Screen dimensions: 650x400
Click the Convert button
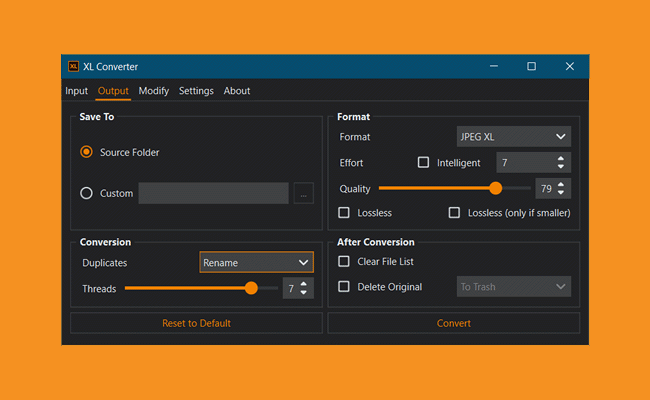[454, 323]
